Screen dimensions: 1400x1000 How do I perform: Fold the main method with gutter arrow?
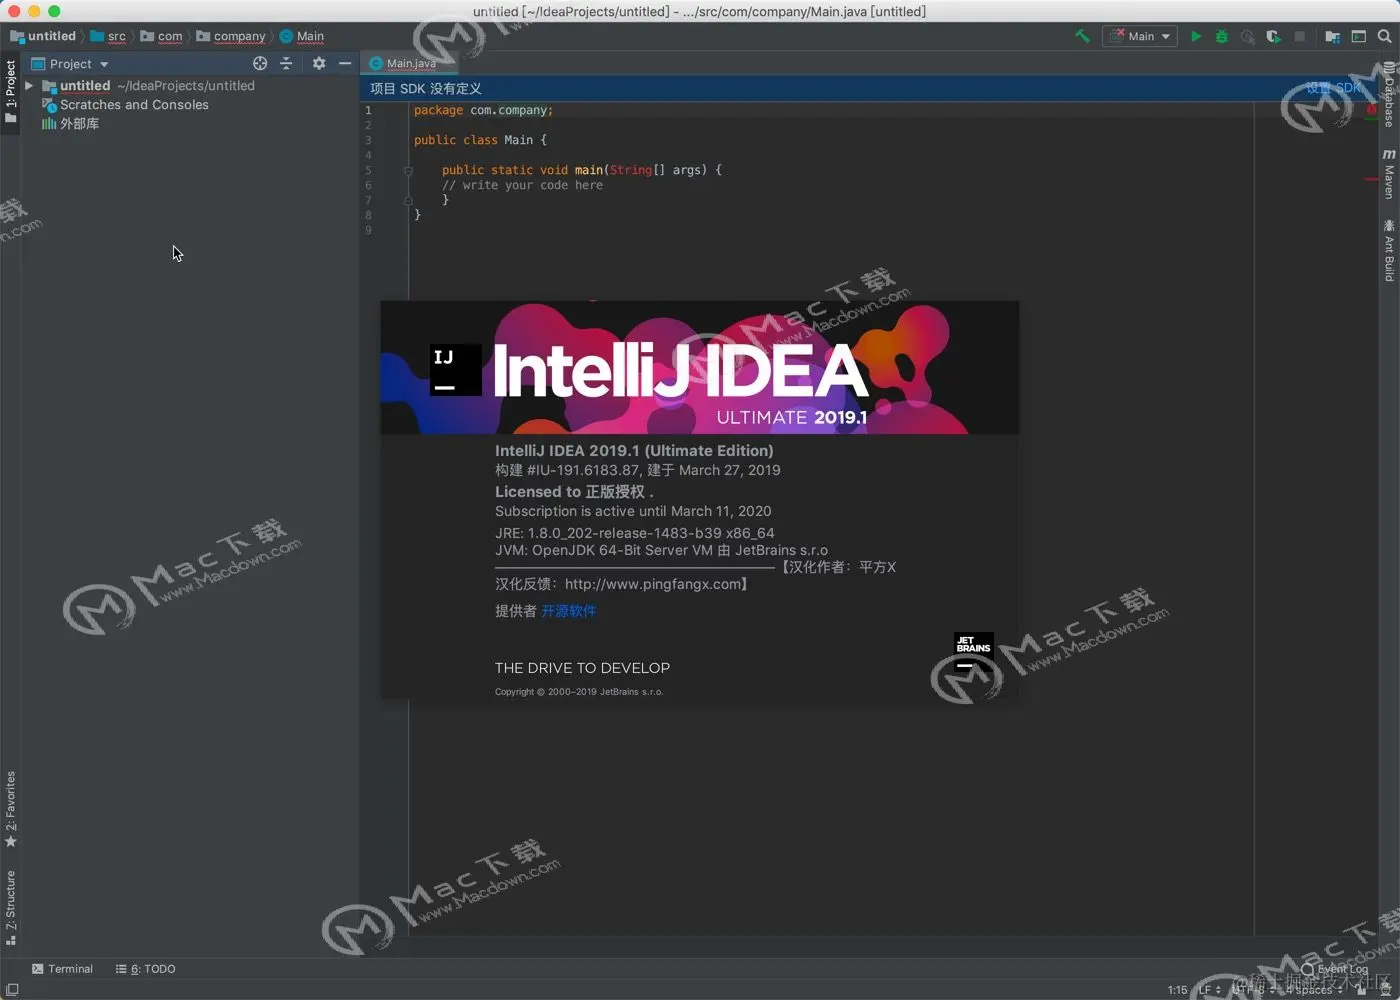click(408, 170)
